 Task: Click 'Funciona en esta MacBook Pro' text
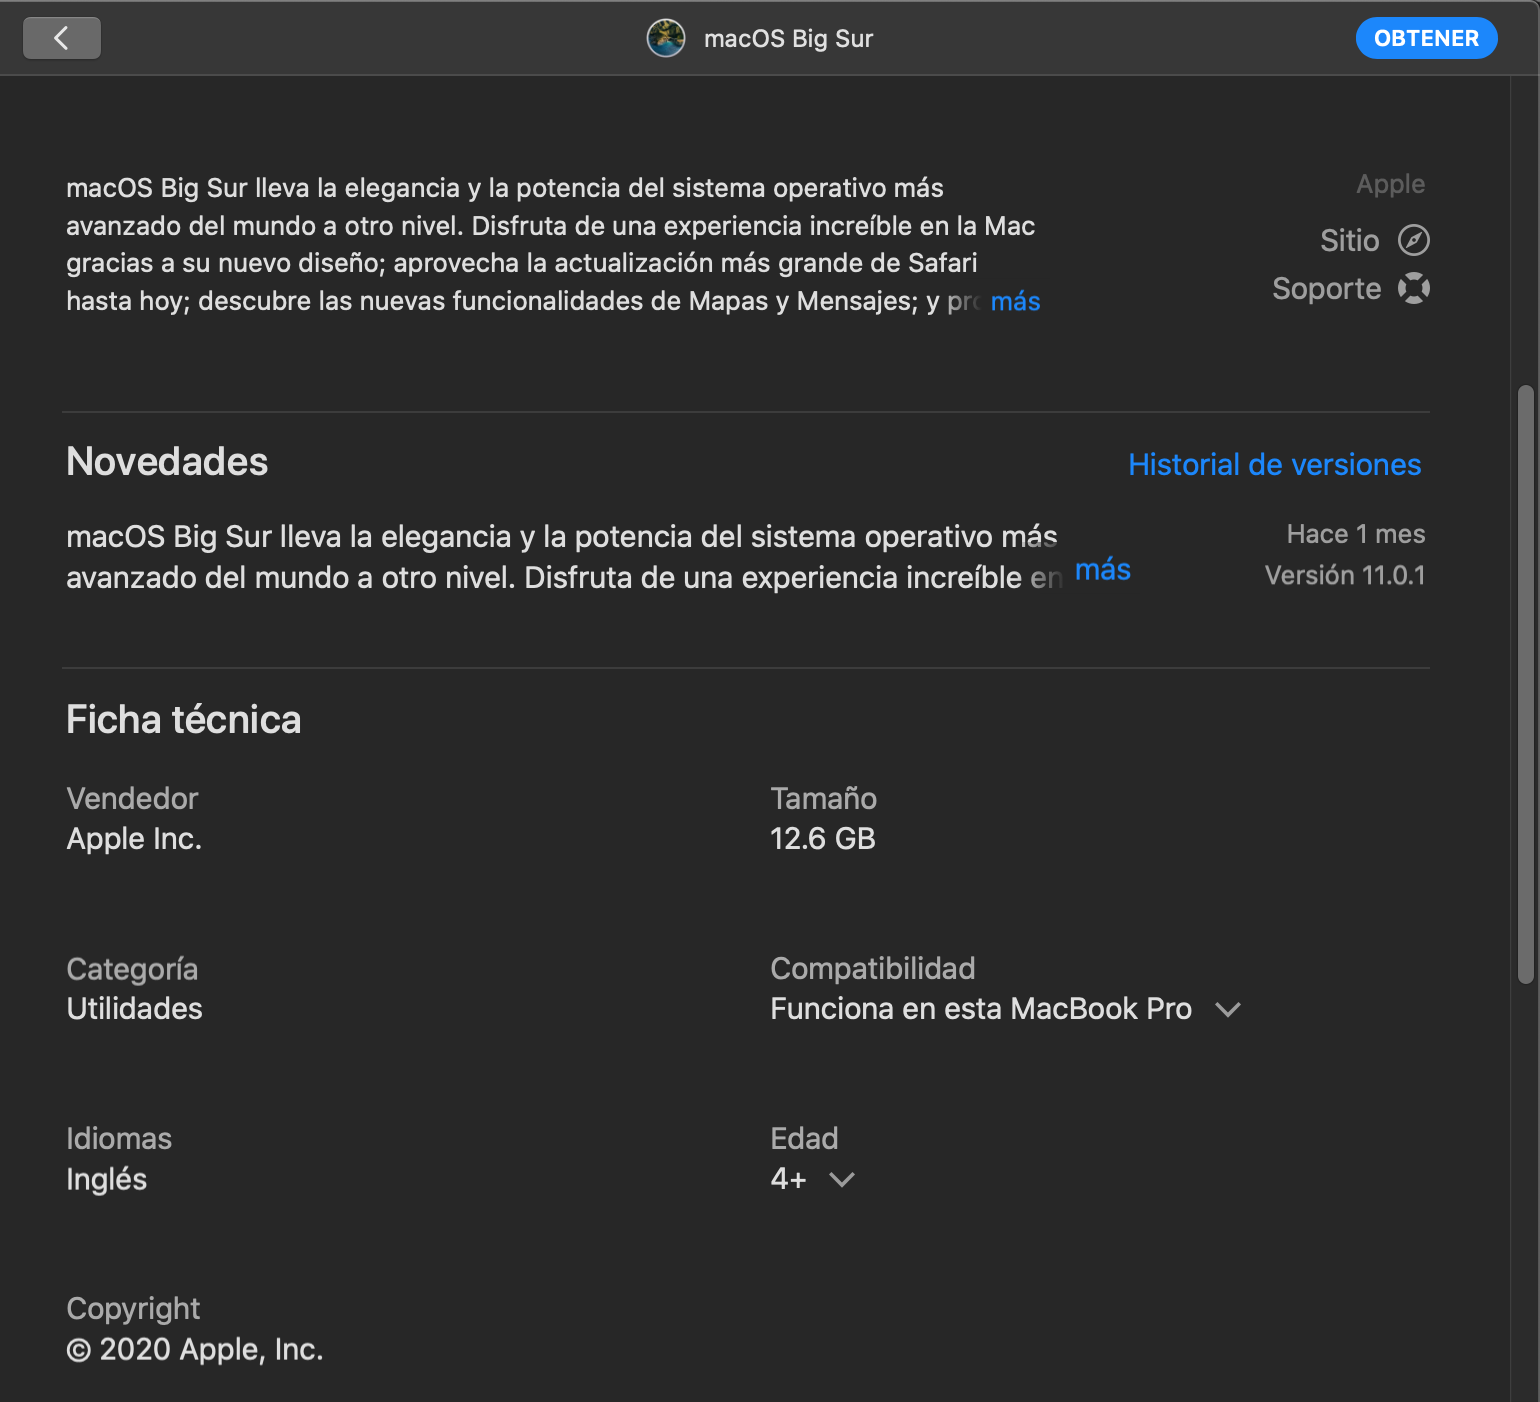tap(980, 1009)
